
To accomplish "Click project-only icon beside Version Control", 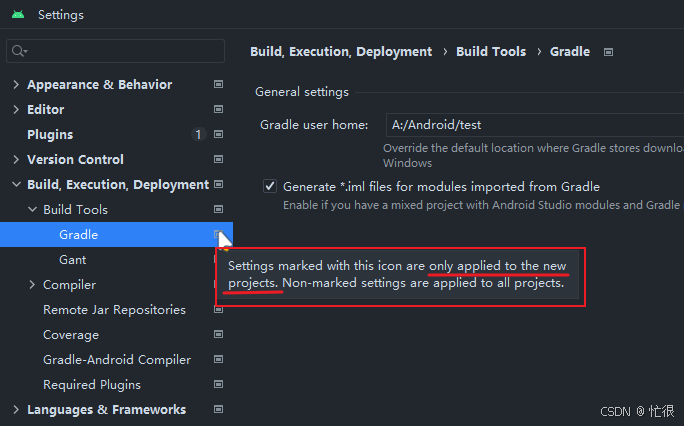I will [x=219, y=159].
